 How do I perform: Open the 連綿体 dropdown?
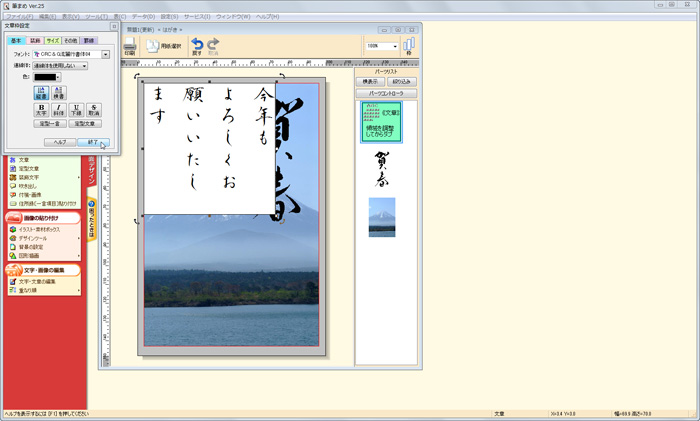[x=83, y=66]
